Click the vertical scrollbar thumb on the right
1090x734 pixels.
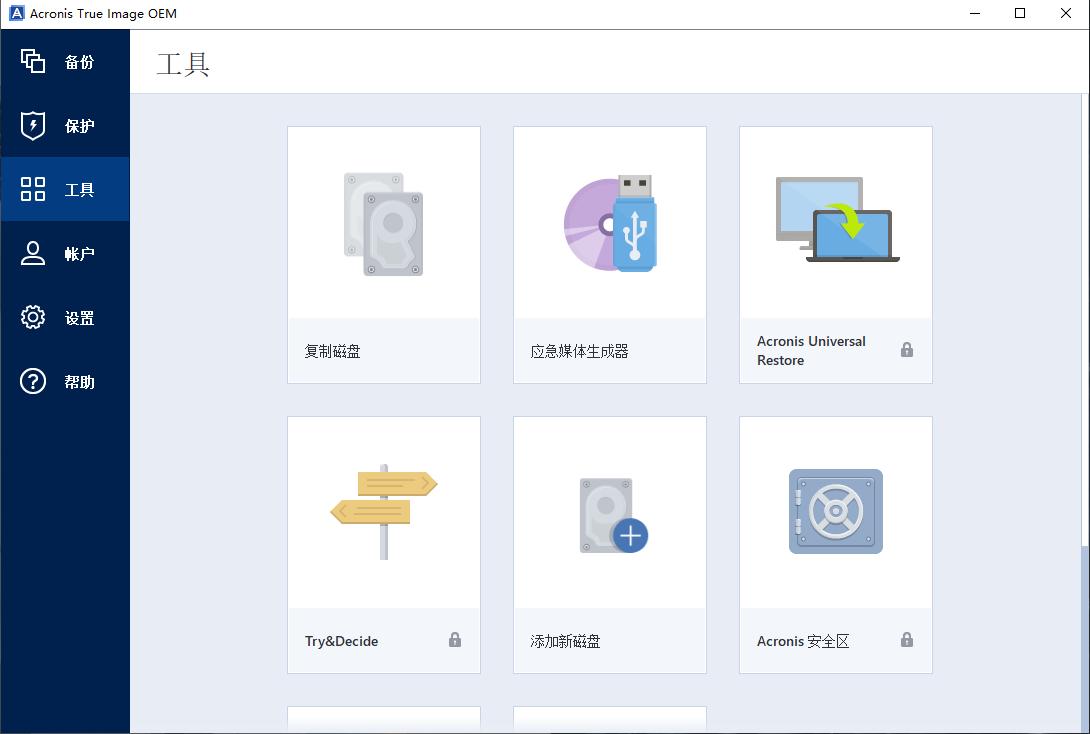coord(1085,640)
